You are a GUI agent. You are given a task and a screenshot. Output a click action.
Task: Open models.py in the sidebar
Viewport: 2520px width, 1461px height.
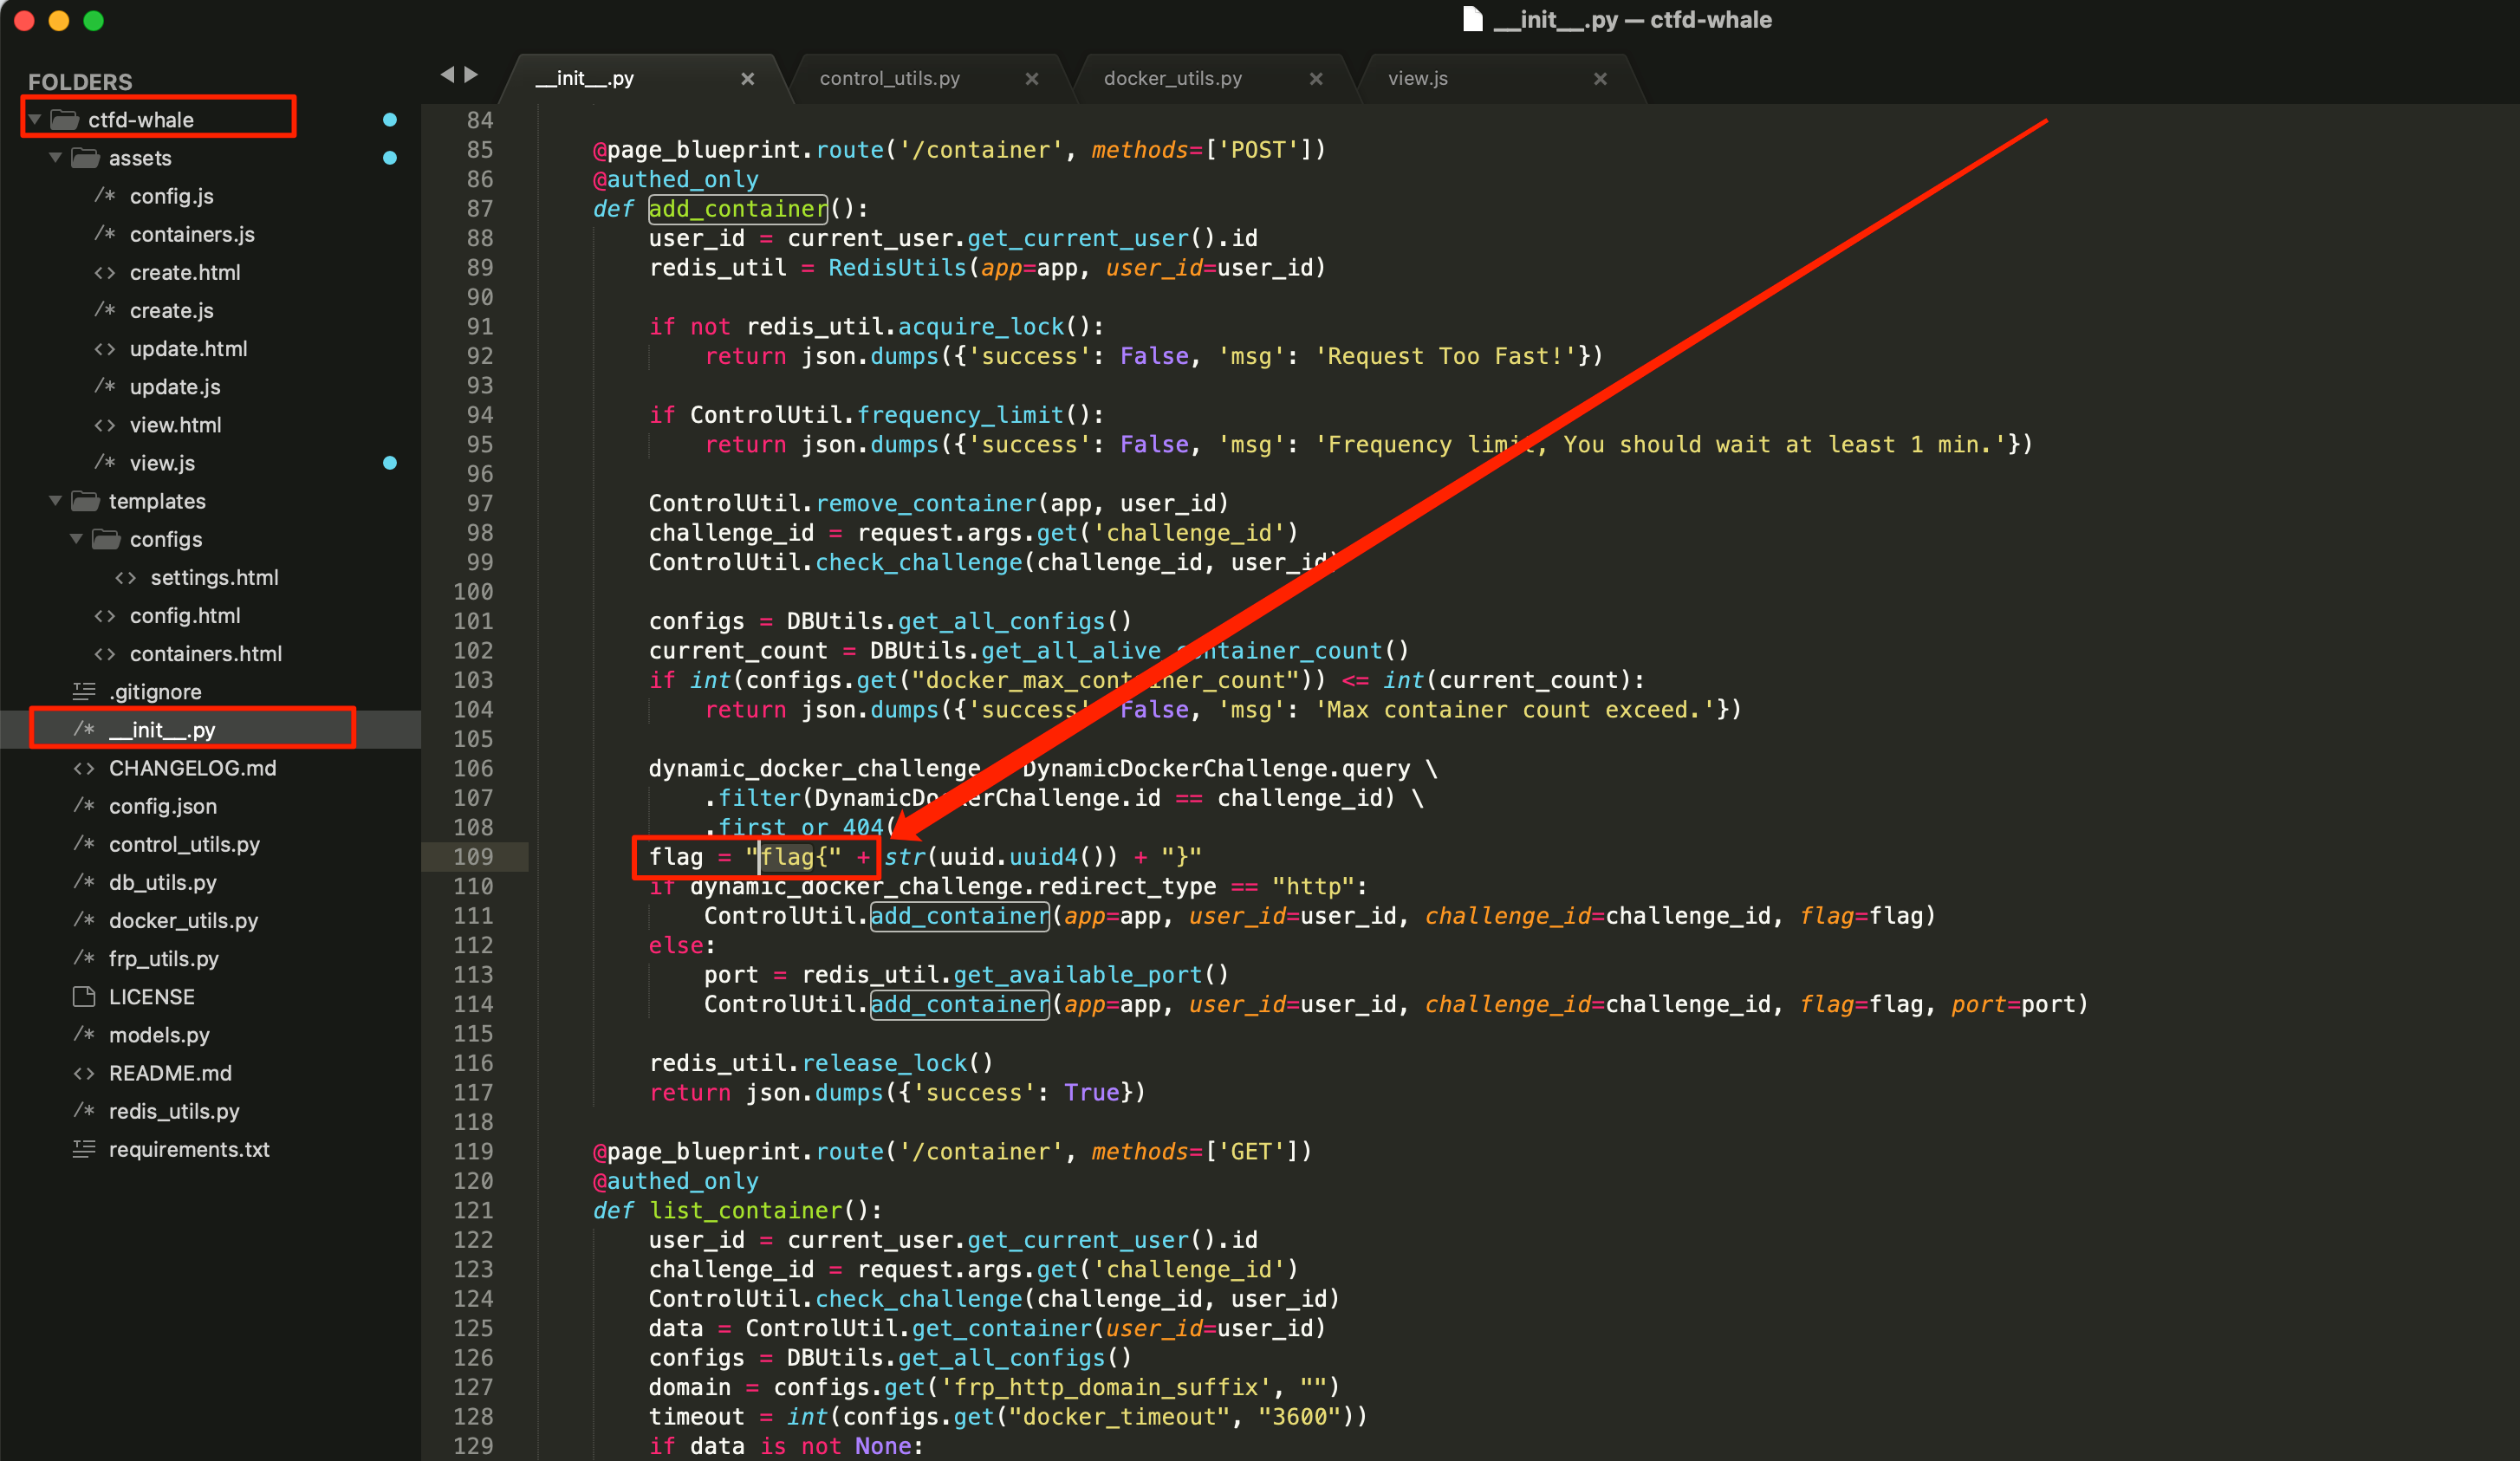pyautogui.click(x=159, y=1035)
